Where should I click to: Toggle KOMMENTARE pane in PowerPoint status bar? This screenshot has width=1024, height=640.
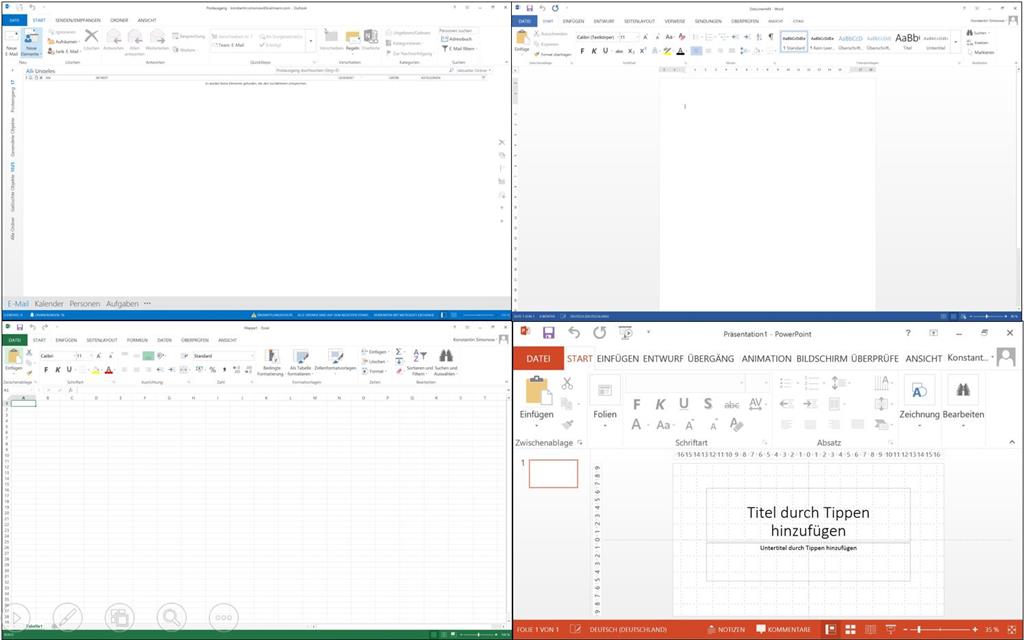(784, 630)
